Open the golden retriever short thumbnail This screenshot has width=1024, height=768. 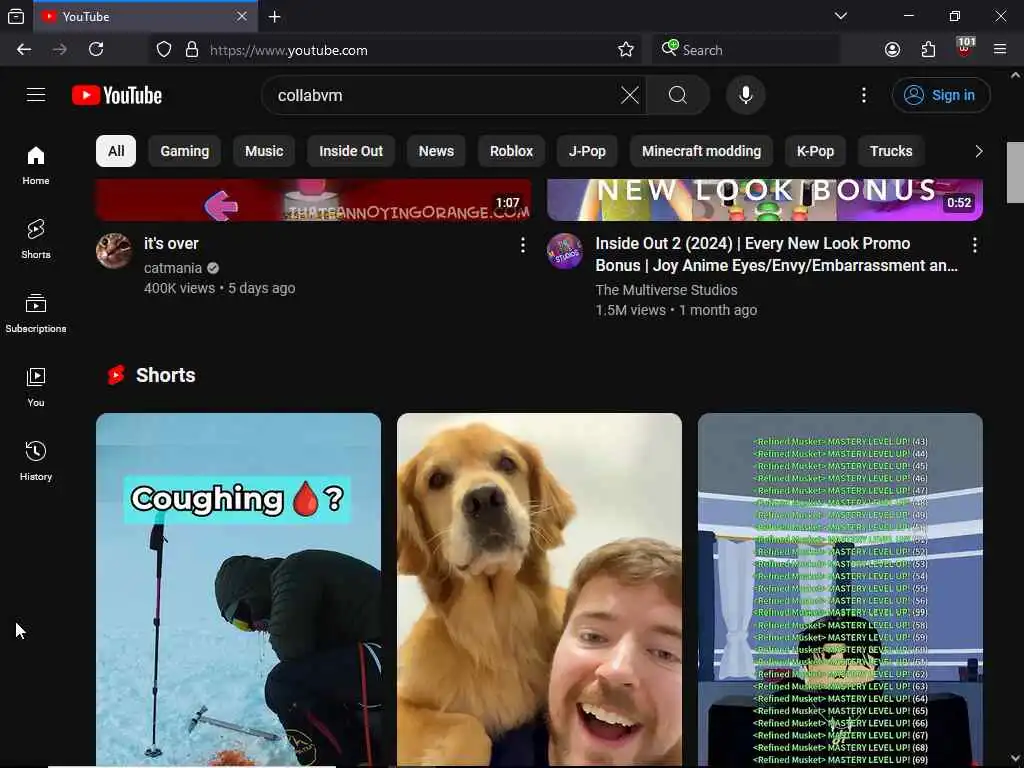coord(539,589)
